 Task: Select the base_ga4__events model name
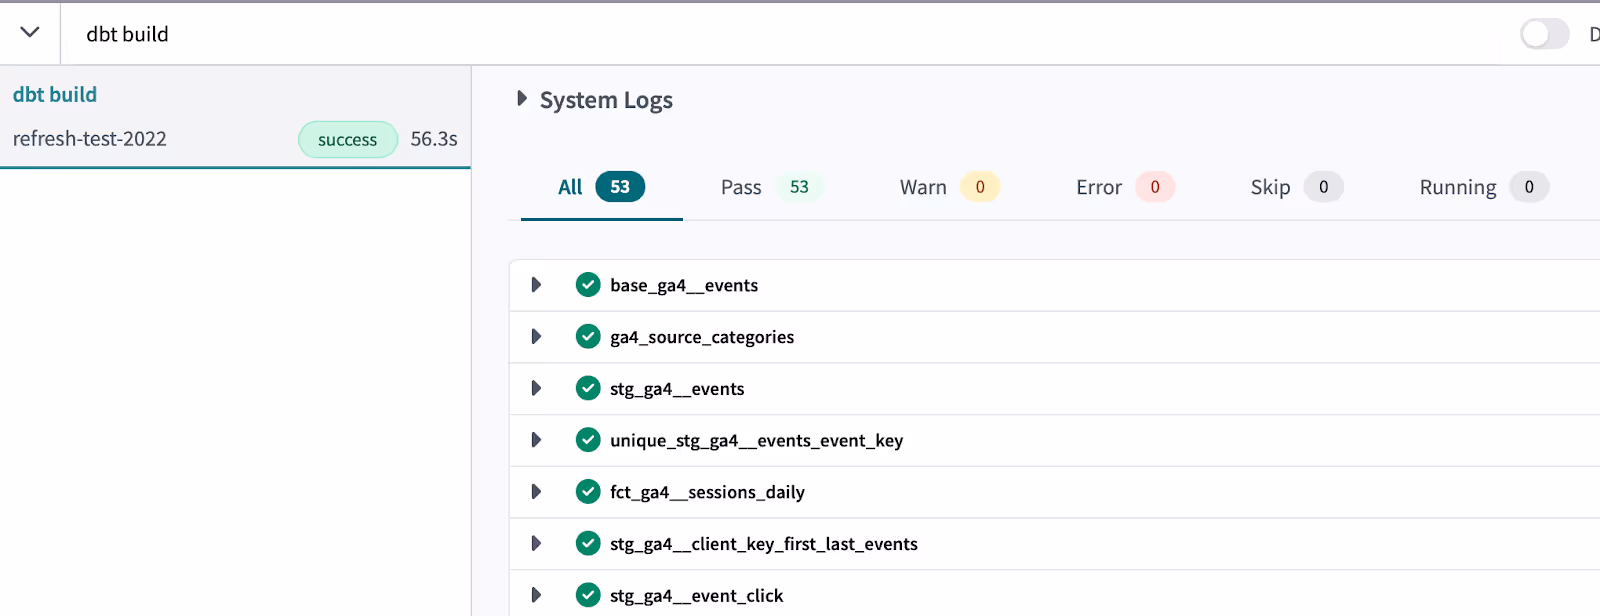(x=684, y=286)
